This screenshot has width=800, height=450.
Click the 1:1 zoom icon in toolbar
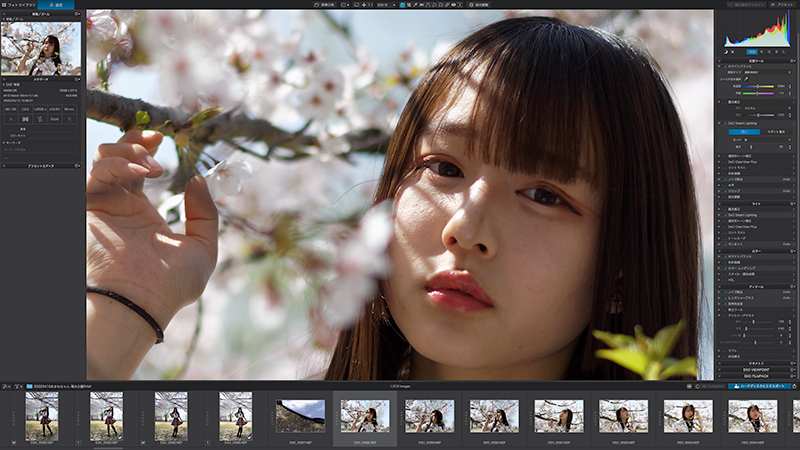[370, 5]
